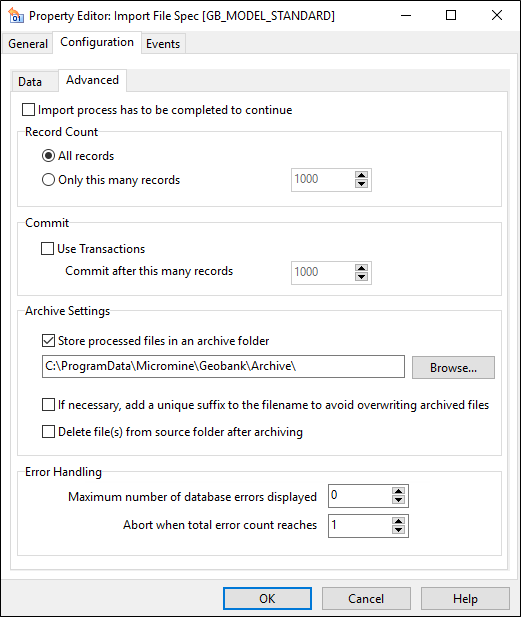Enable Delete file(s) from source folder
521x617 pixels.
coord(48,432)
